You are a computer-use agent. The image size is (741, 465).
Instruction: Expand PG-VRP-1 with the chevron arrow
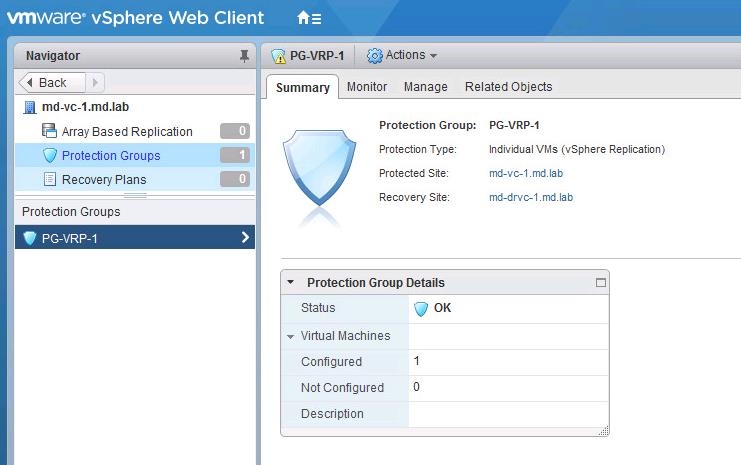[245, 237]
